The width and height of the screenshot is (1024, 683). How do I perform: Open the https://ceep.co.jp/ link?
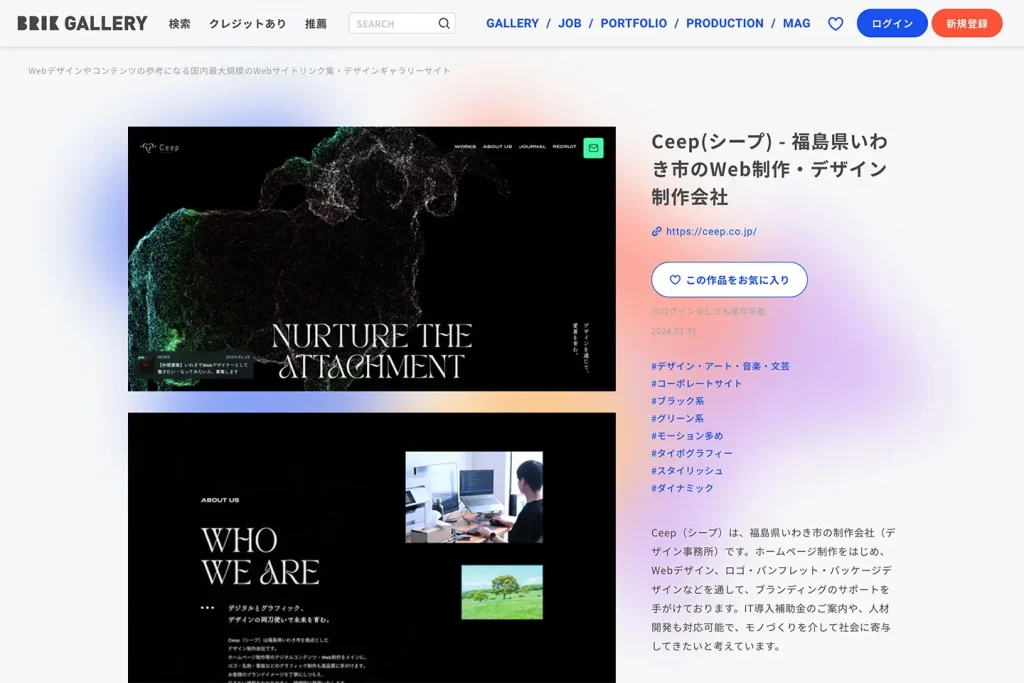711,231
